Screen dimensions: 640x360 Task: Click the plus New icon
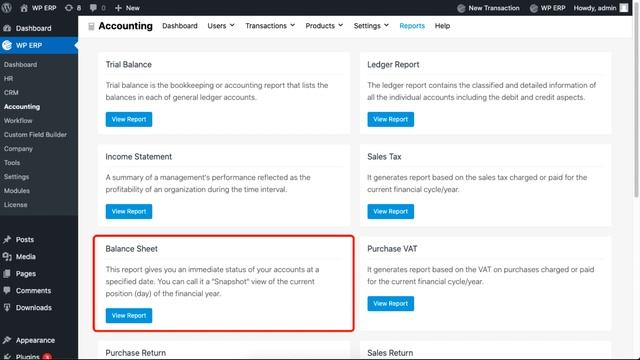(x=118, y=8)
